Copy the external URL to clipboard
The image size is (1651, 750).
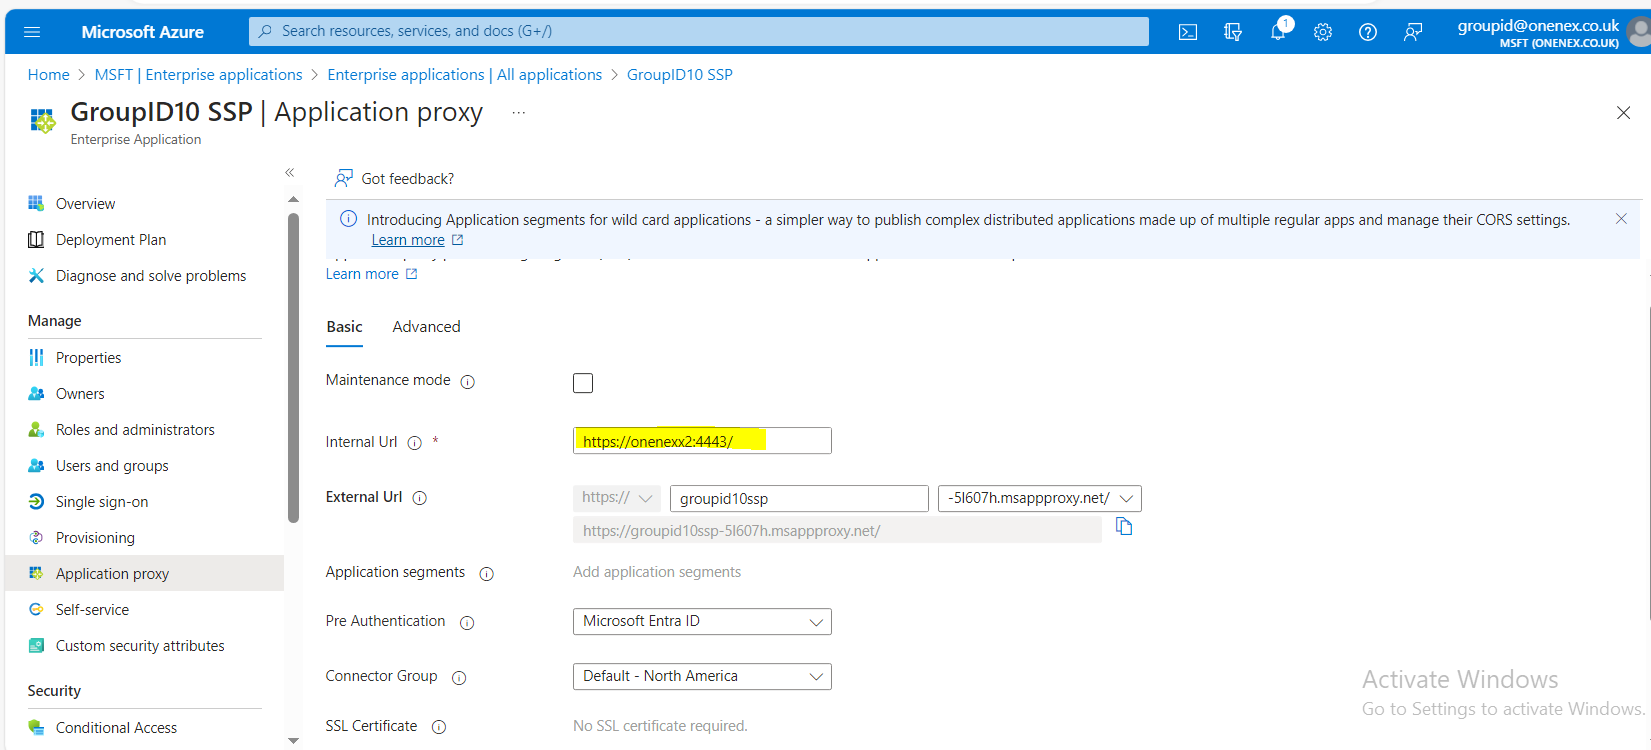click(1124, 527)
